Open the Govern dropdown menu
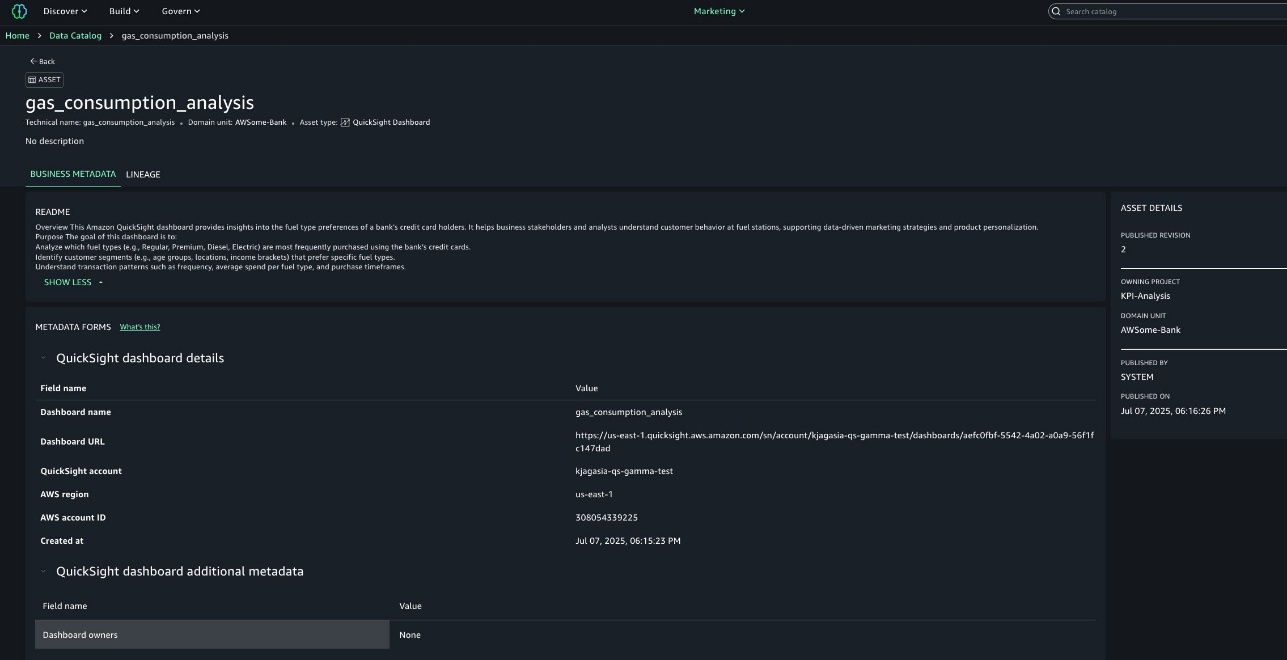 point(182,11)
